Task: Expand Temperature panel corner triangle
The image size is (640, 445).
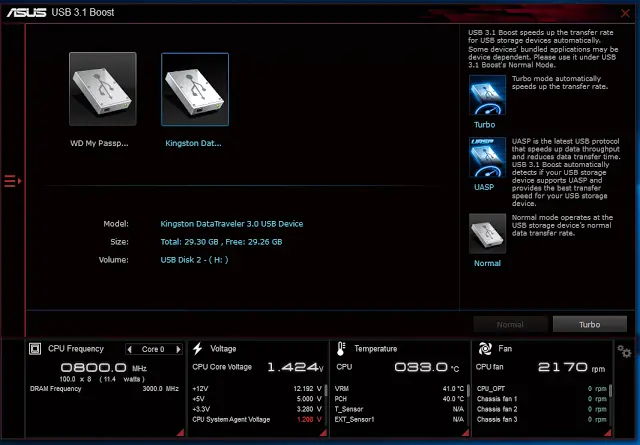Action: click(465, 432)
